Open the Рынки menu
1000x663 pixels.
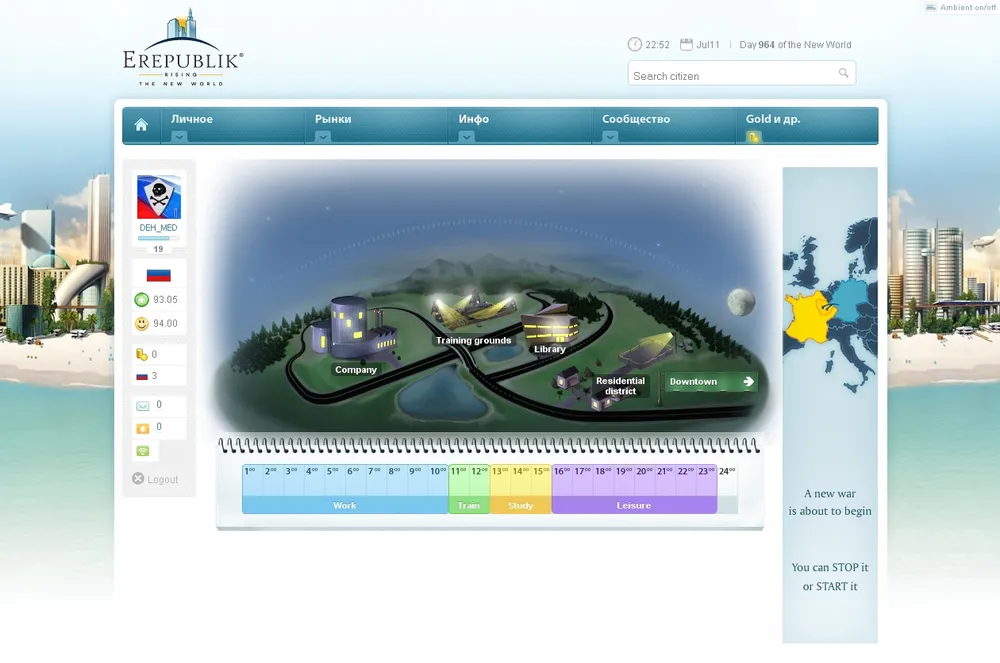tap(333, 119)
